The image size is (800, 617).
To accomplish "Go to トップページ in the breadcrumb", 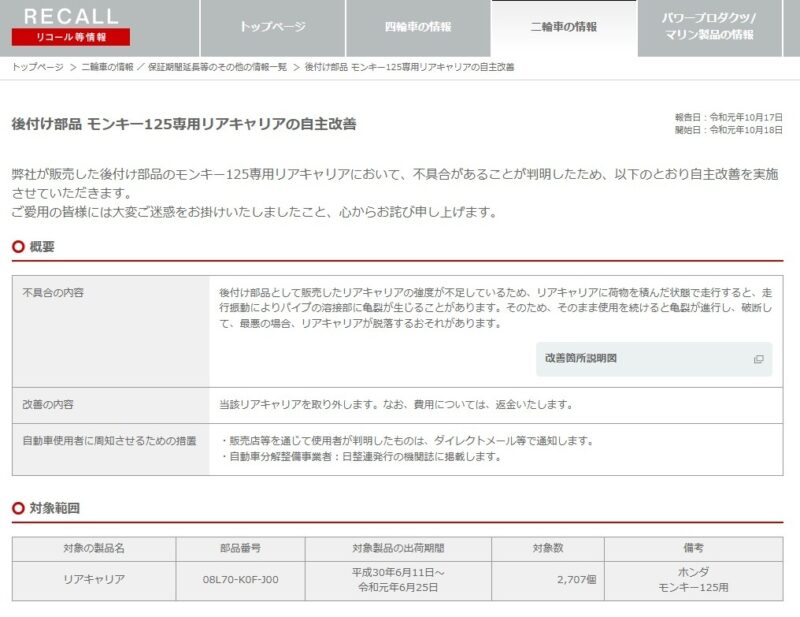I will point(37,67).
